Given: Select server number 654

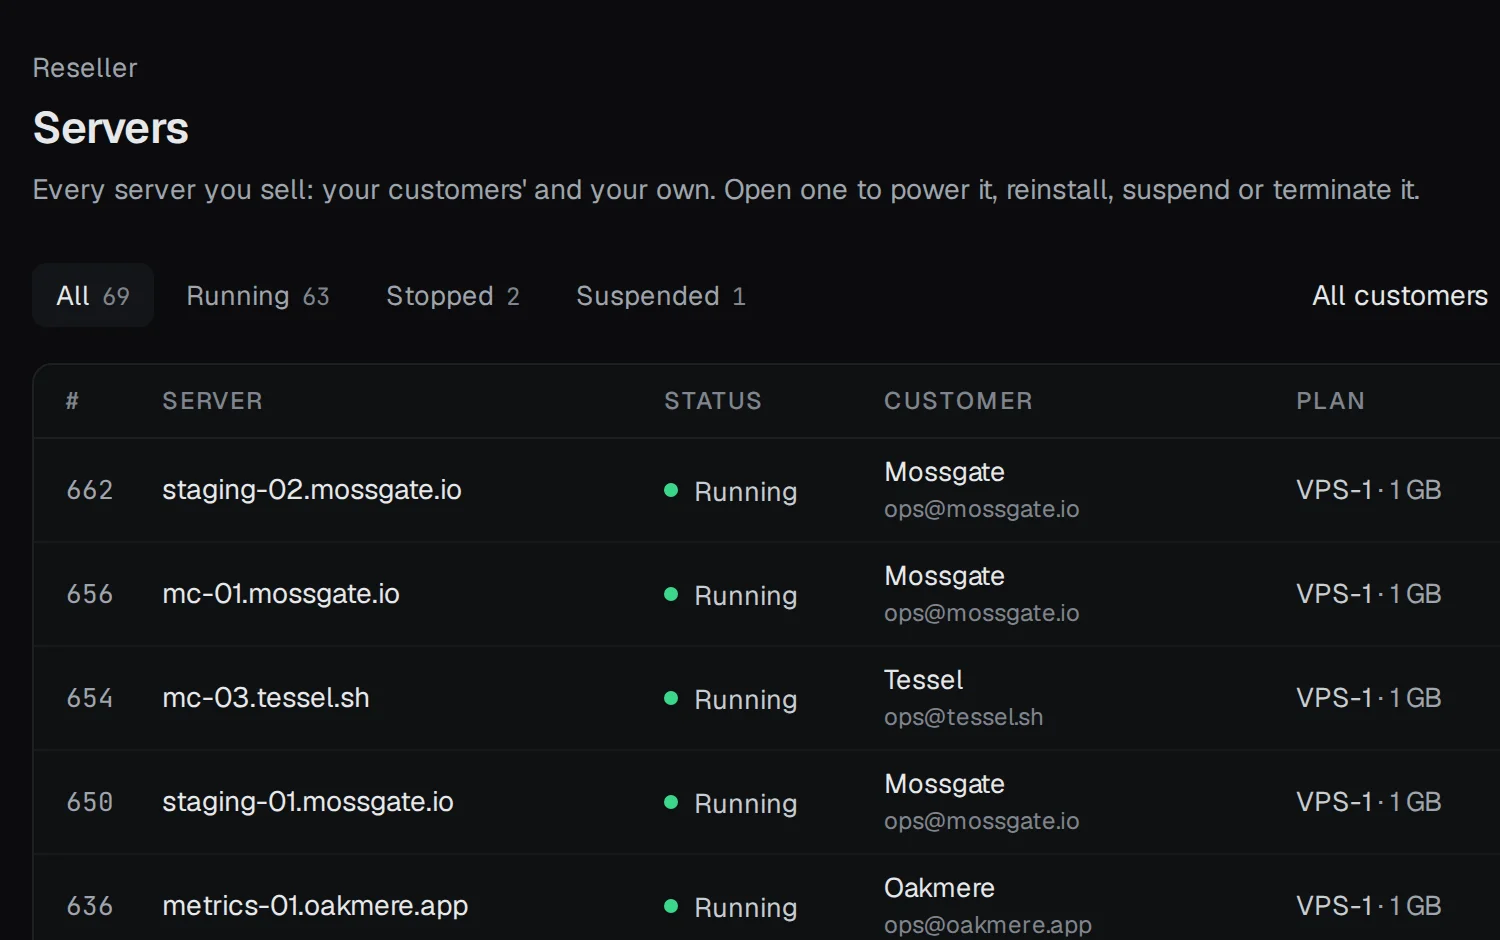Looking at the screenshot, I should click(x=90, y=698).
